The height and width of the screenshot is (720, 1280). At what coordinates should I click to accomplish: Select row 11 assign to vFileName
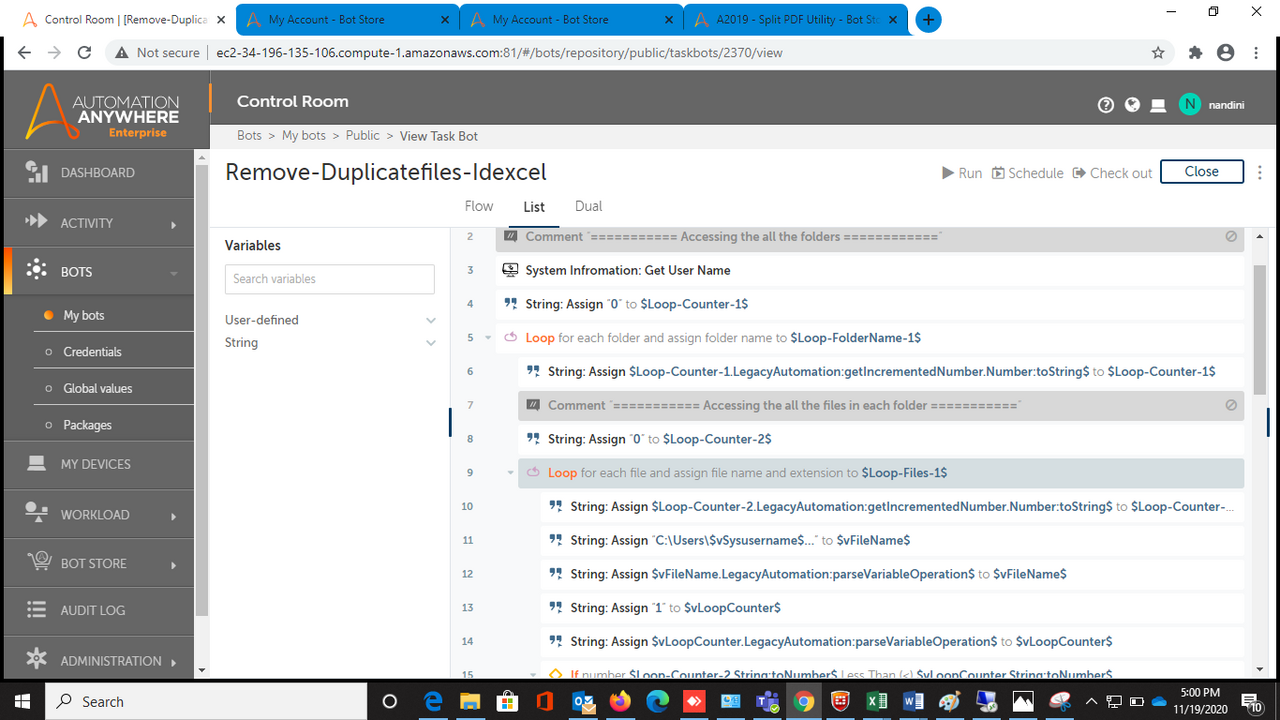[892, 540]
